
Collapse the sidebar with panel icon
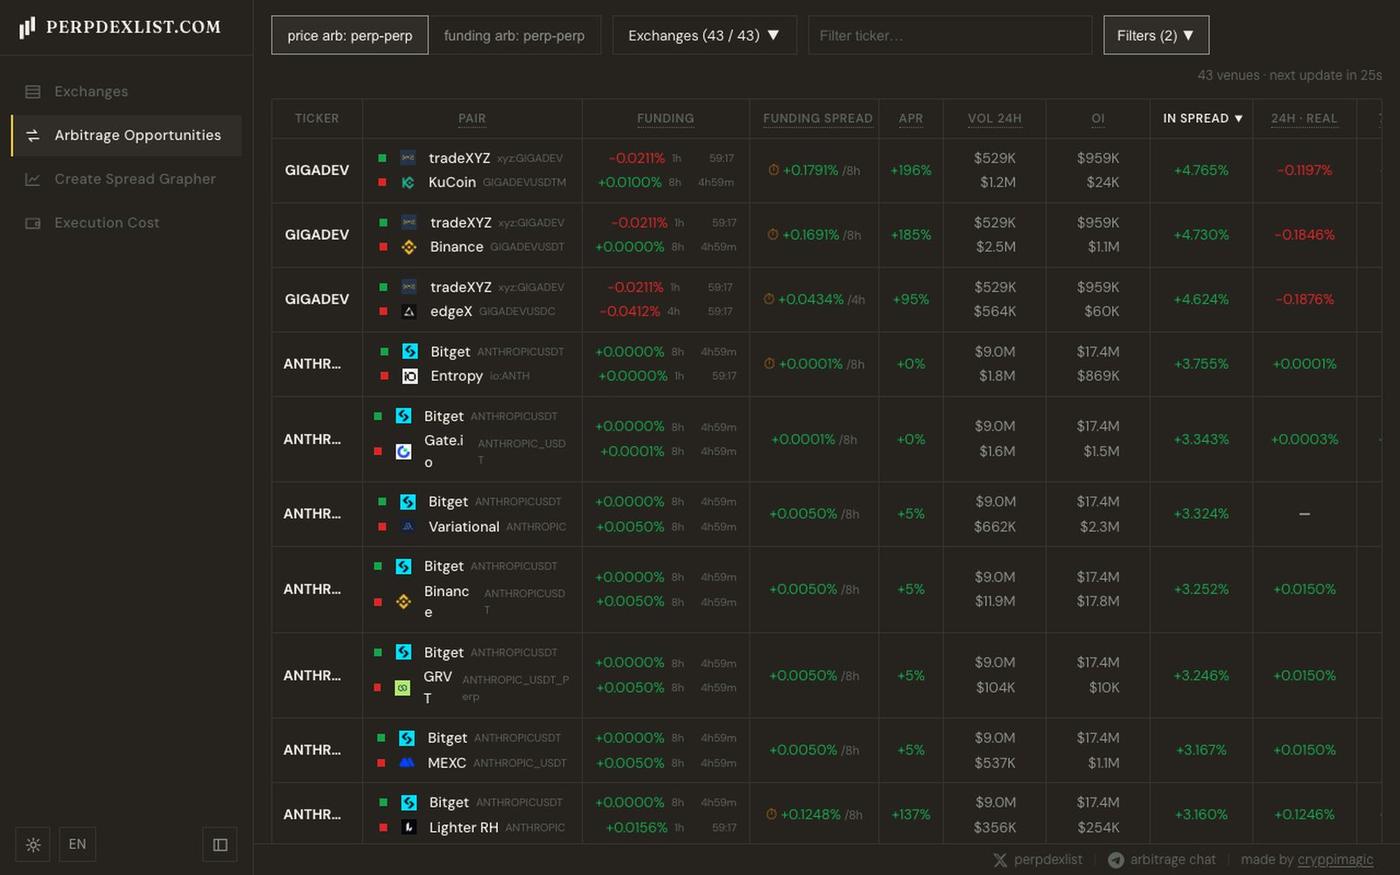220,845
